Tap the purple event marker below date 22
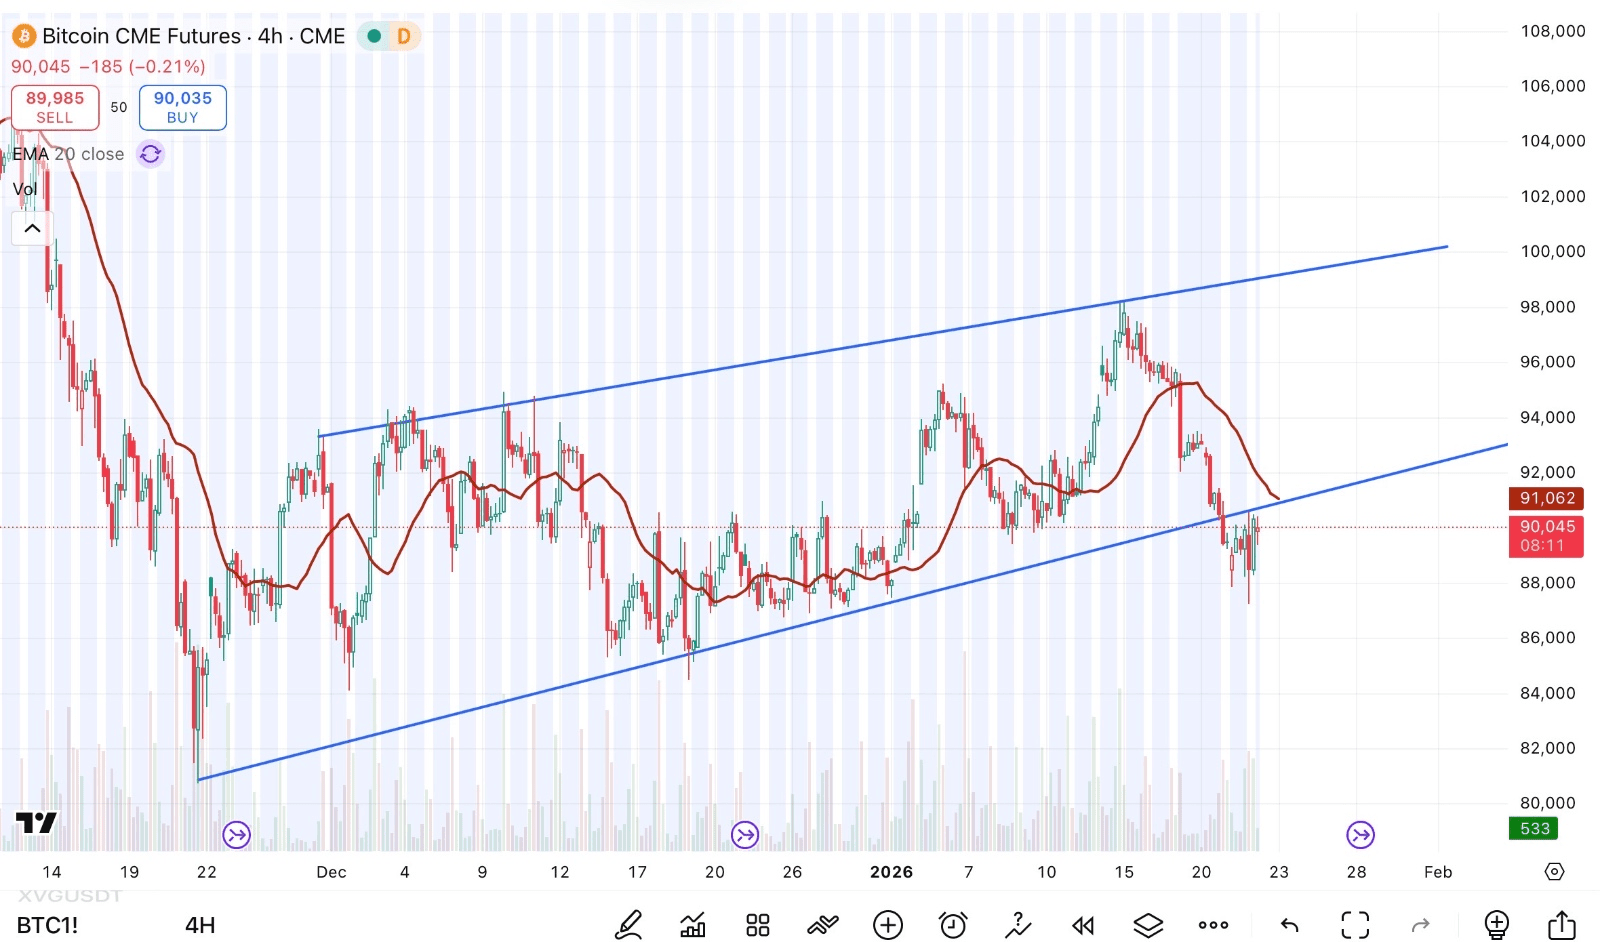 (237, 834)
